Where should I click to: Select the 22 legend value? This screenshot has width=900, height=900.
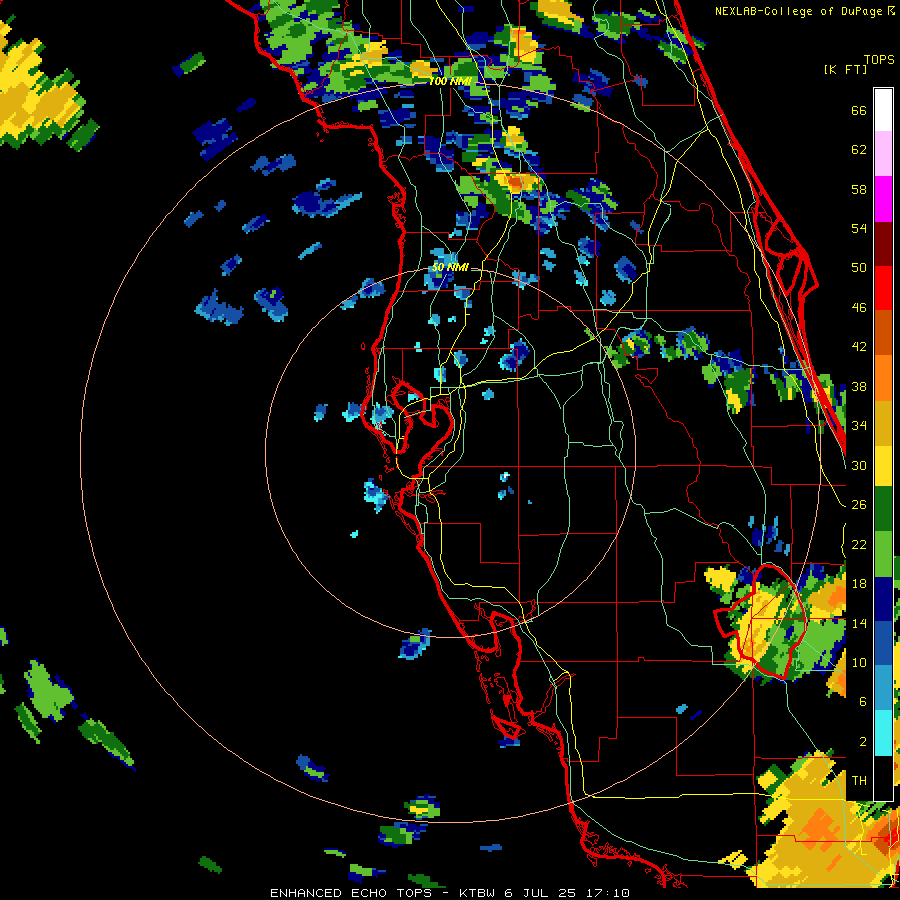coord(859,544)
